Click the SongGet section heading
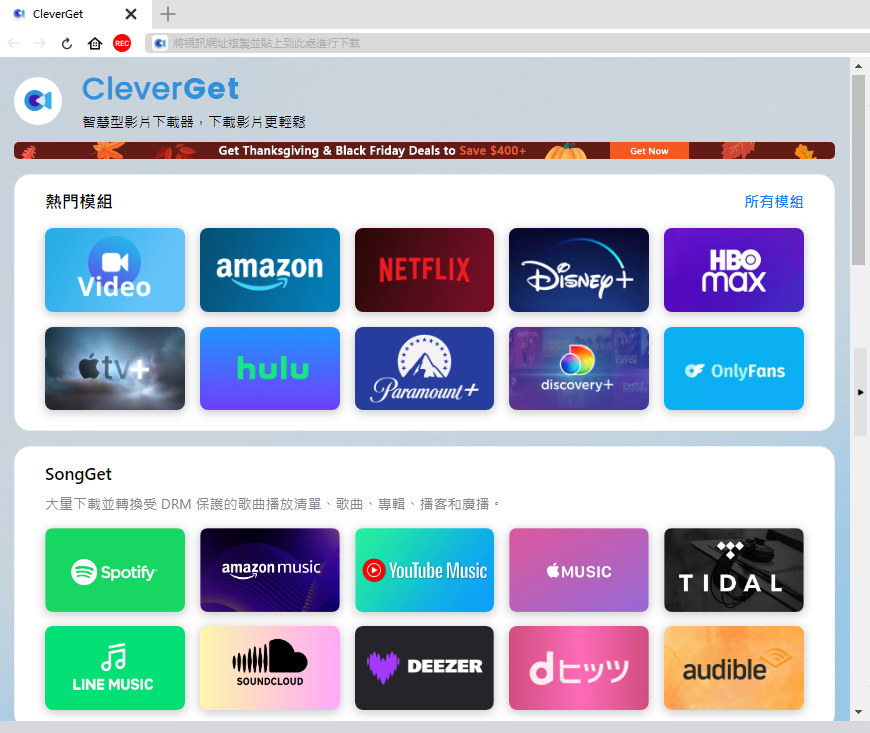The image size is (870, 733). point(78,474)
